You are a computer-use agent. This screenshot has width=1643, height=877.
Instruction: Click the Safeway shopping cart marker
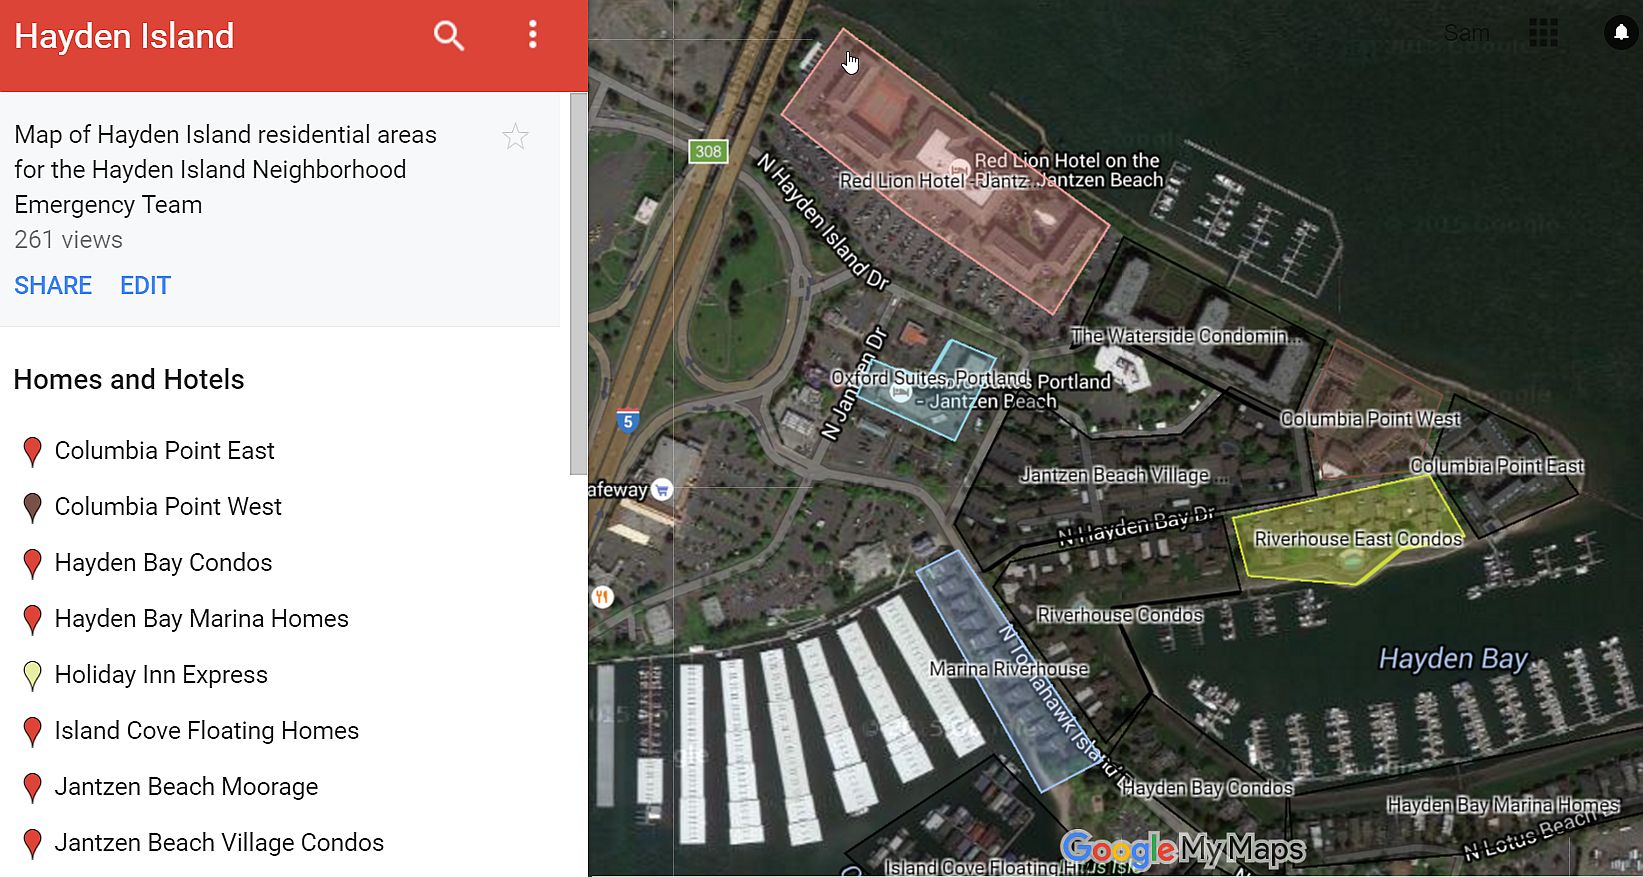pos(662,490)
